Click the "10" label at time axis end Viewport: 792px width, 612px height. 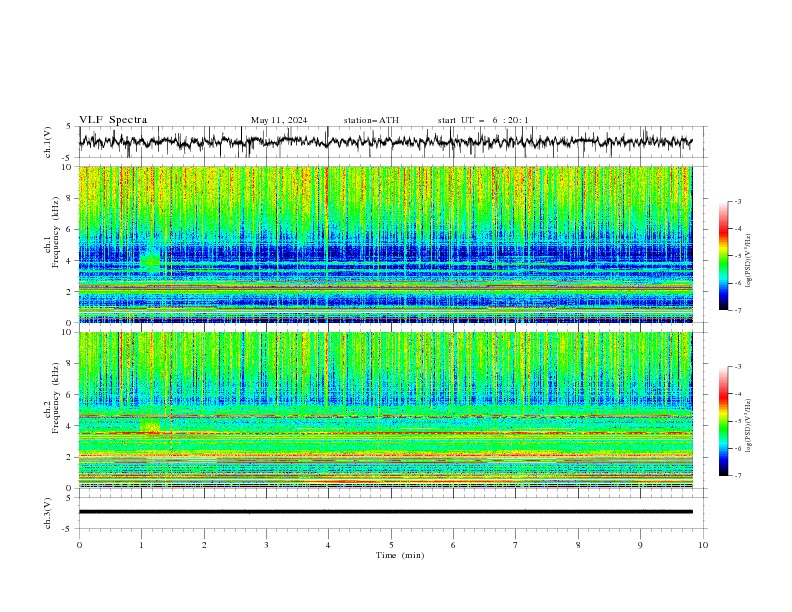[x=703, y=545]
